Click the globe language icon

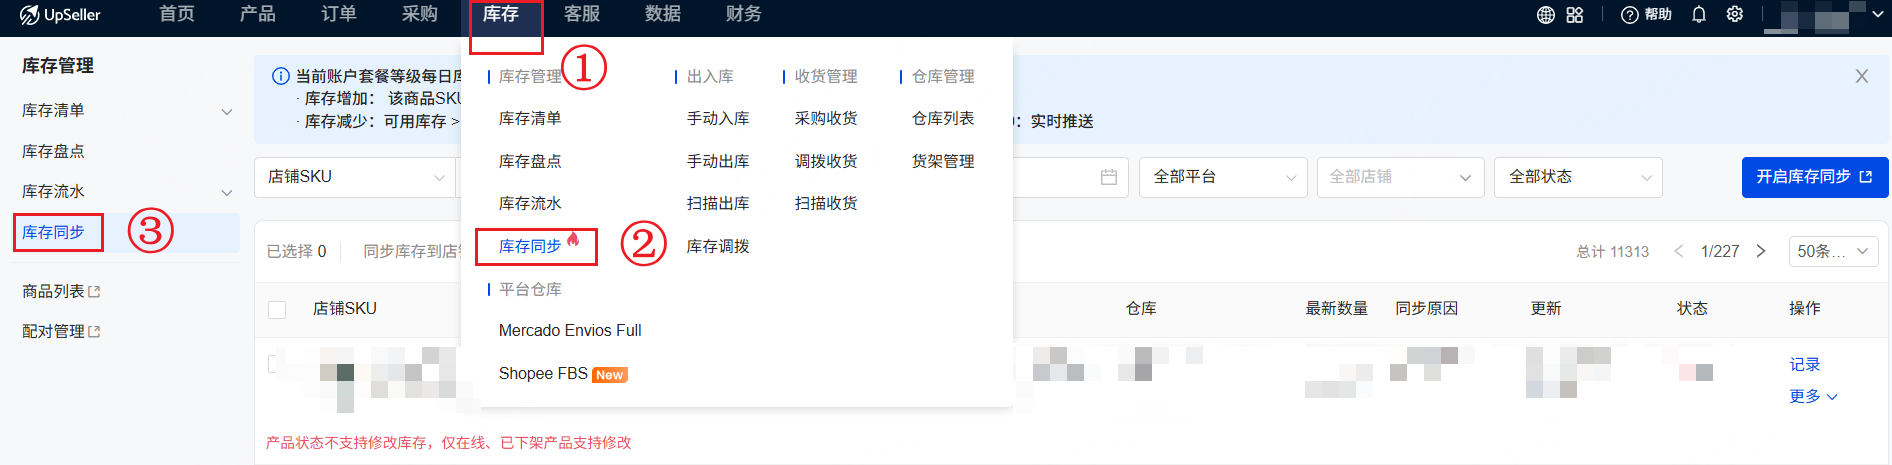coord(1546,15)
